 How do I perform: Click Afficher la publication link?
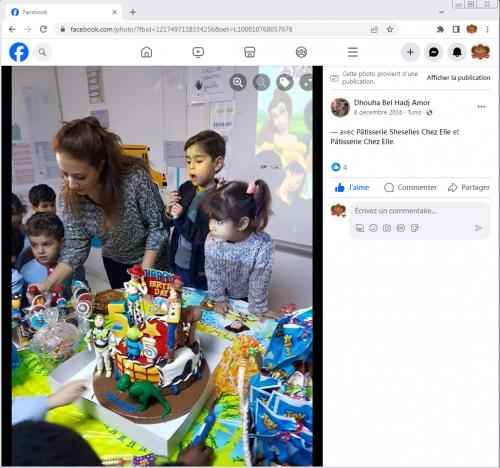[x=458, y=78]
